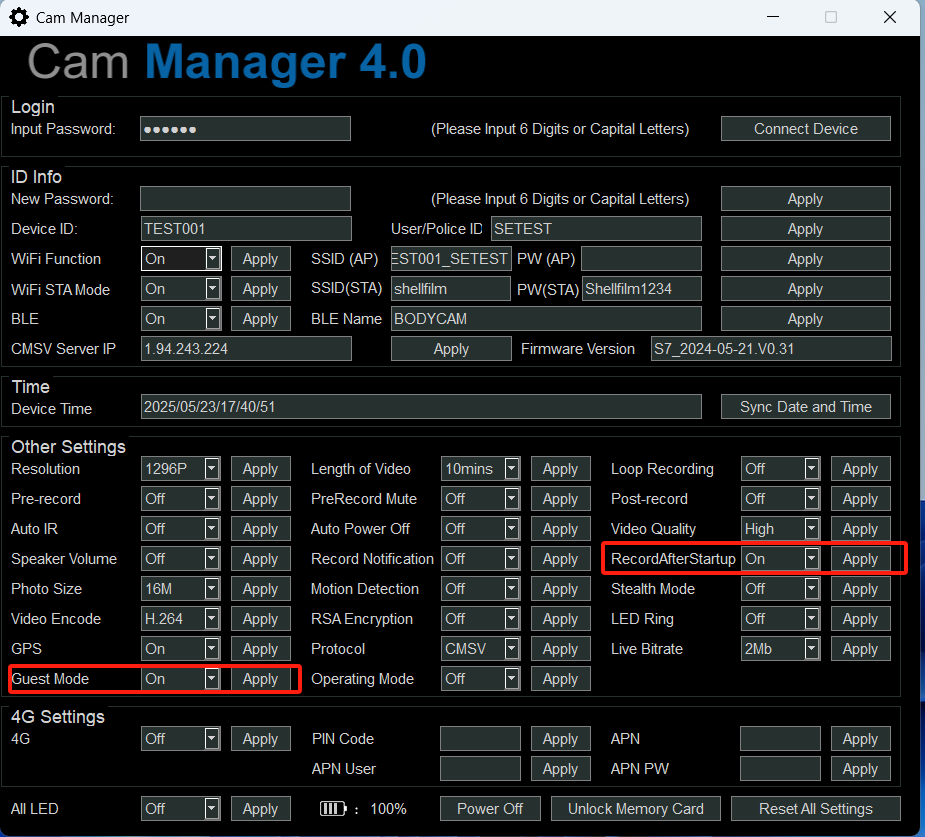Apply the LED Ring setting

pyautogui.click(x=861, y=619)
